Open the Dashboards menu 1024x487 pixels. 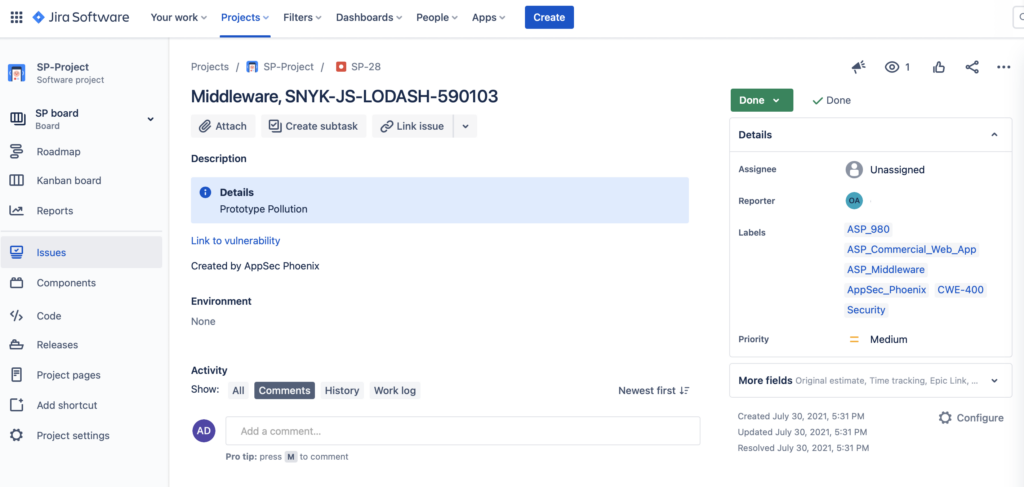[369, 18]
